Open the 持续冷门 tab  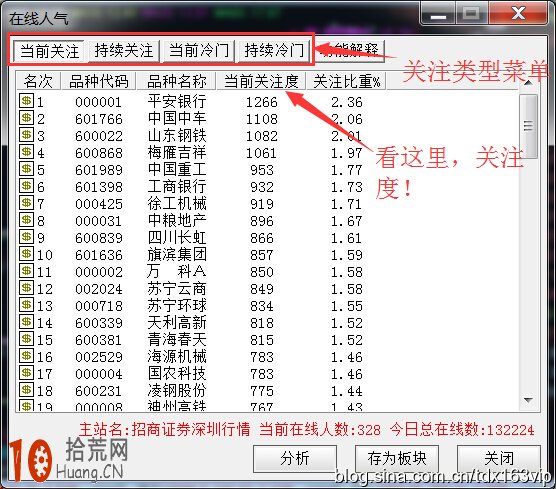click(274, 51)
